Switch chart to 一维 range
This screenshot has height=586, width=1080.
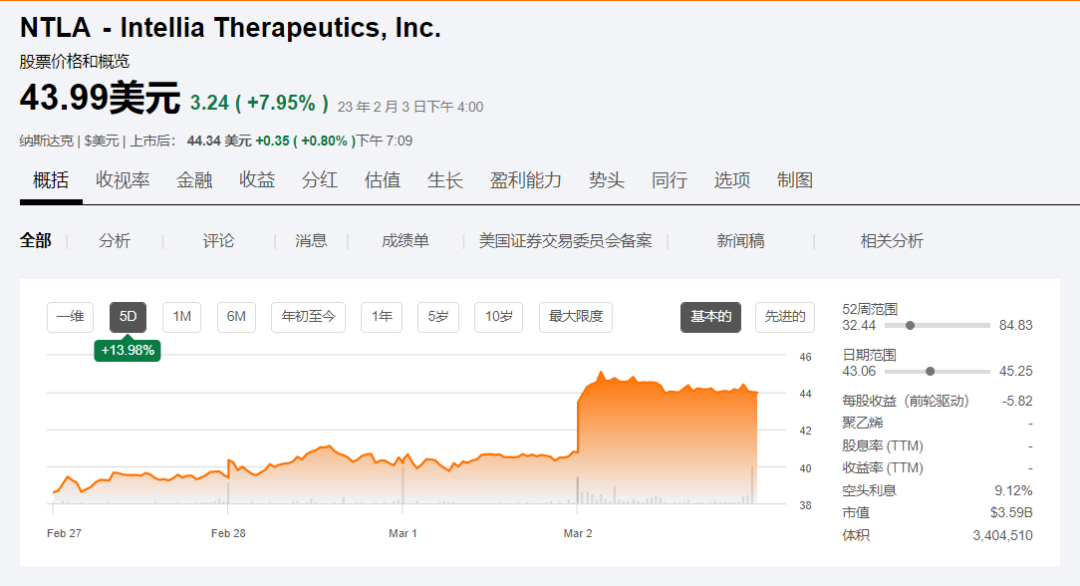tap(70, 317)
